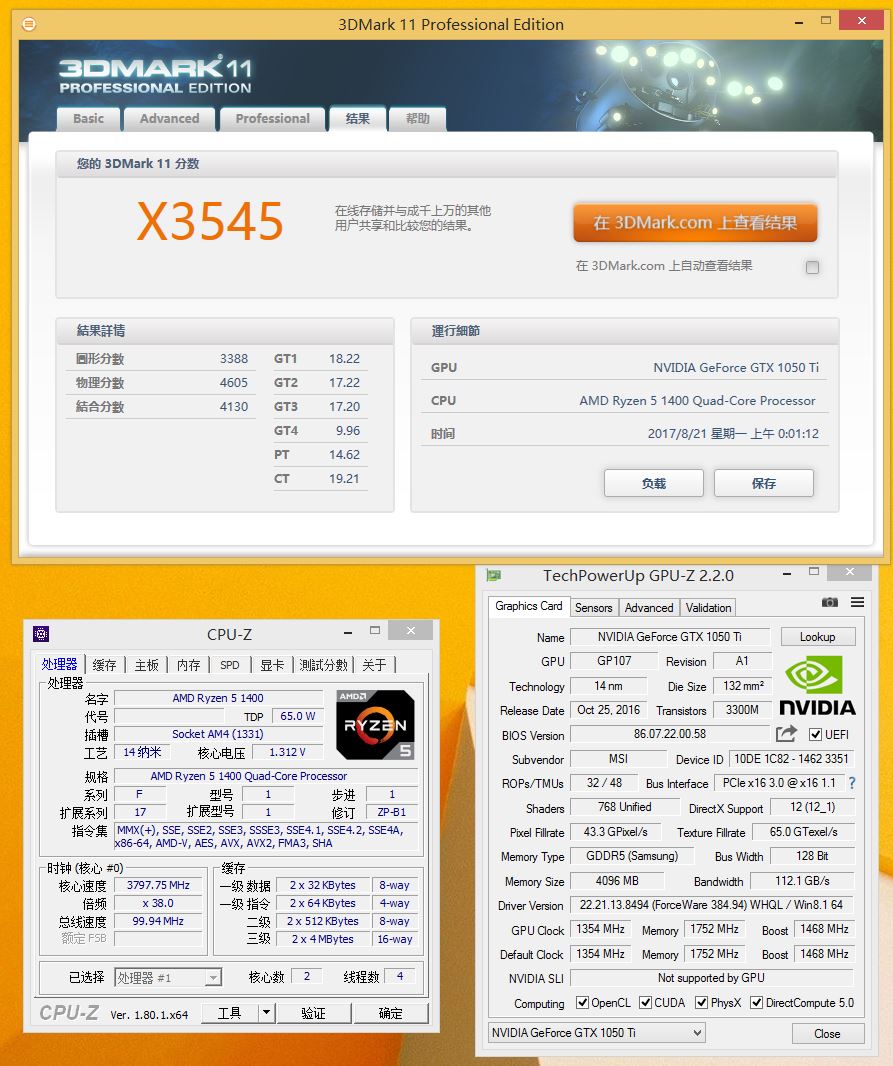The image size is (893, 1066).
Task: Enable auto-view results on 3DMark.com
Action: [x=810, y=267]
